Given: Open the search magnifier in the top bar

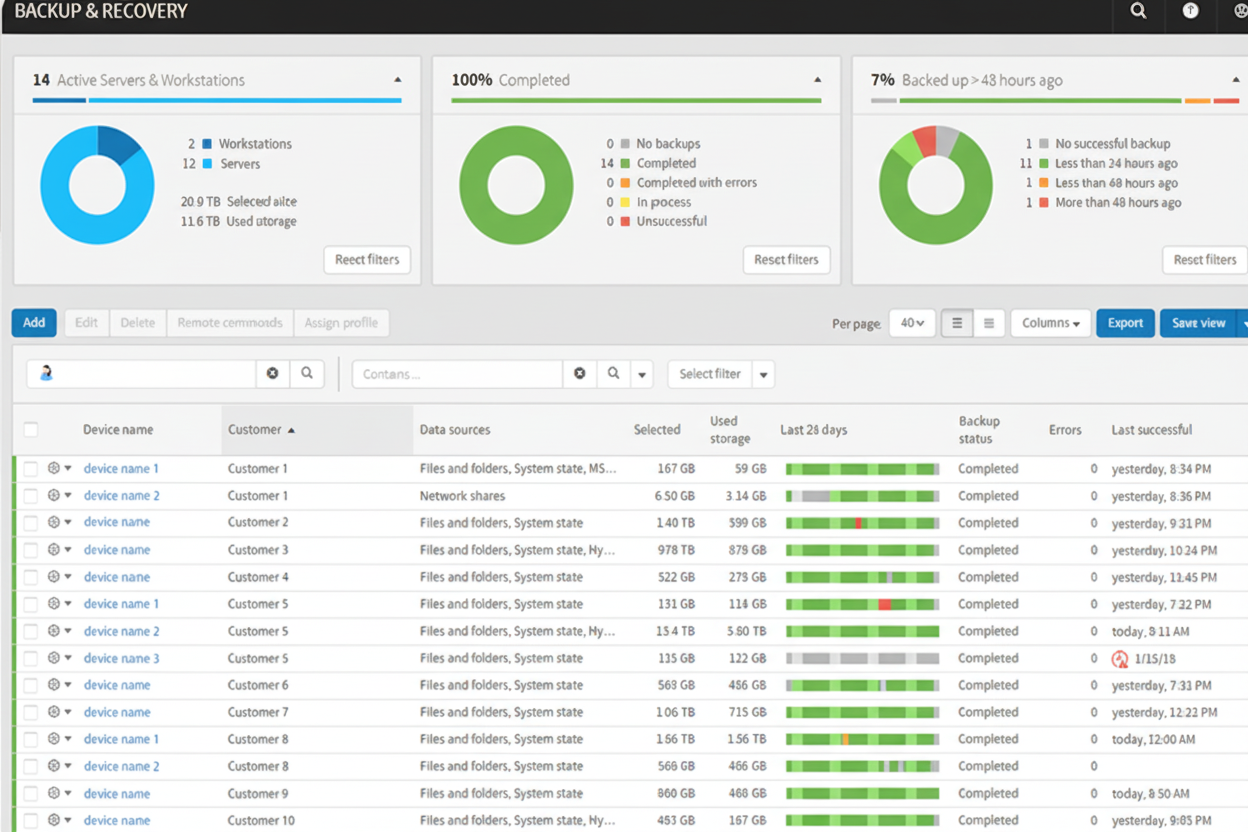Looking at the screenshot, I should tap(1138, 11).
